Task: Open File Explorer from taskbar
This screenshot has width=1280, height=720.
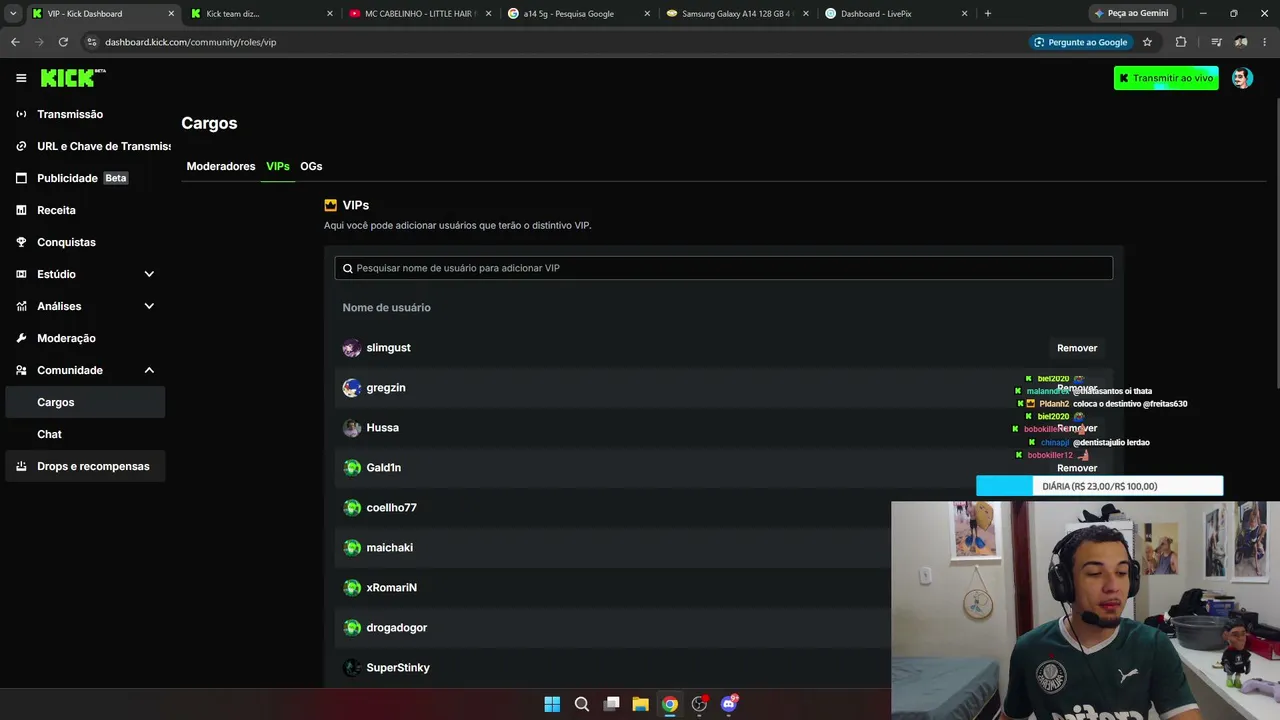Action: click(x=640, y=704)
